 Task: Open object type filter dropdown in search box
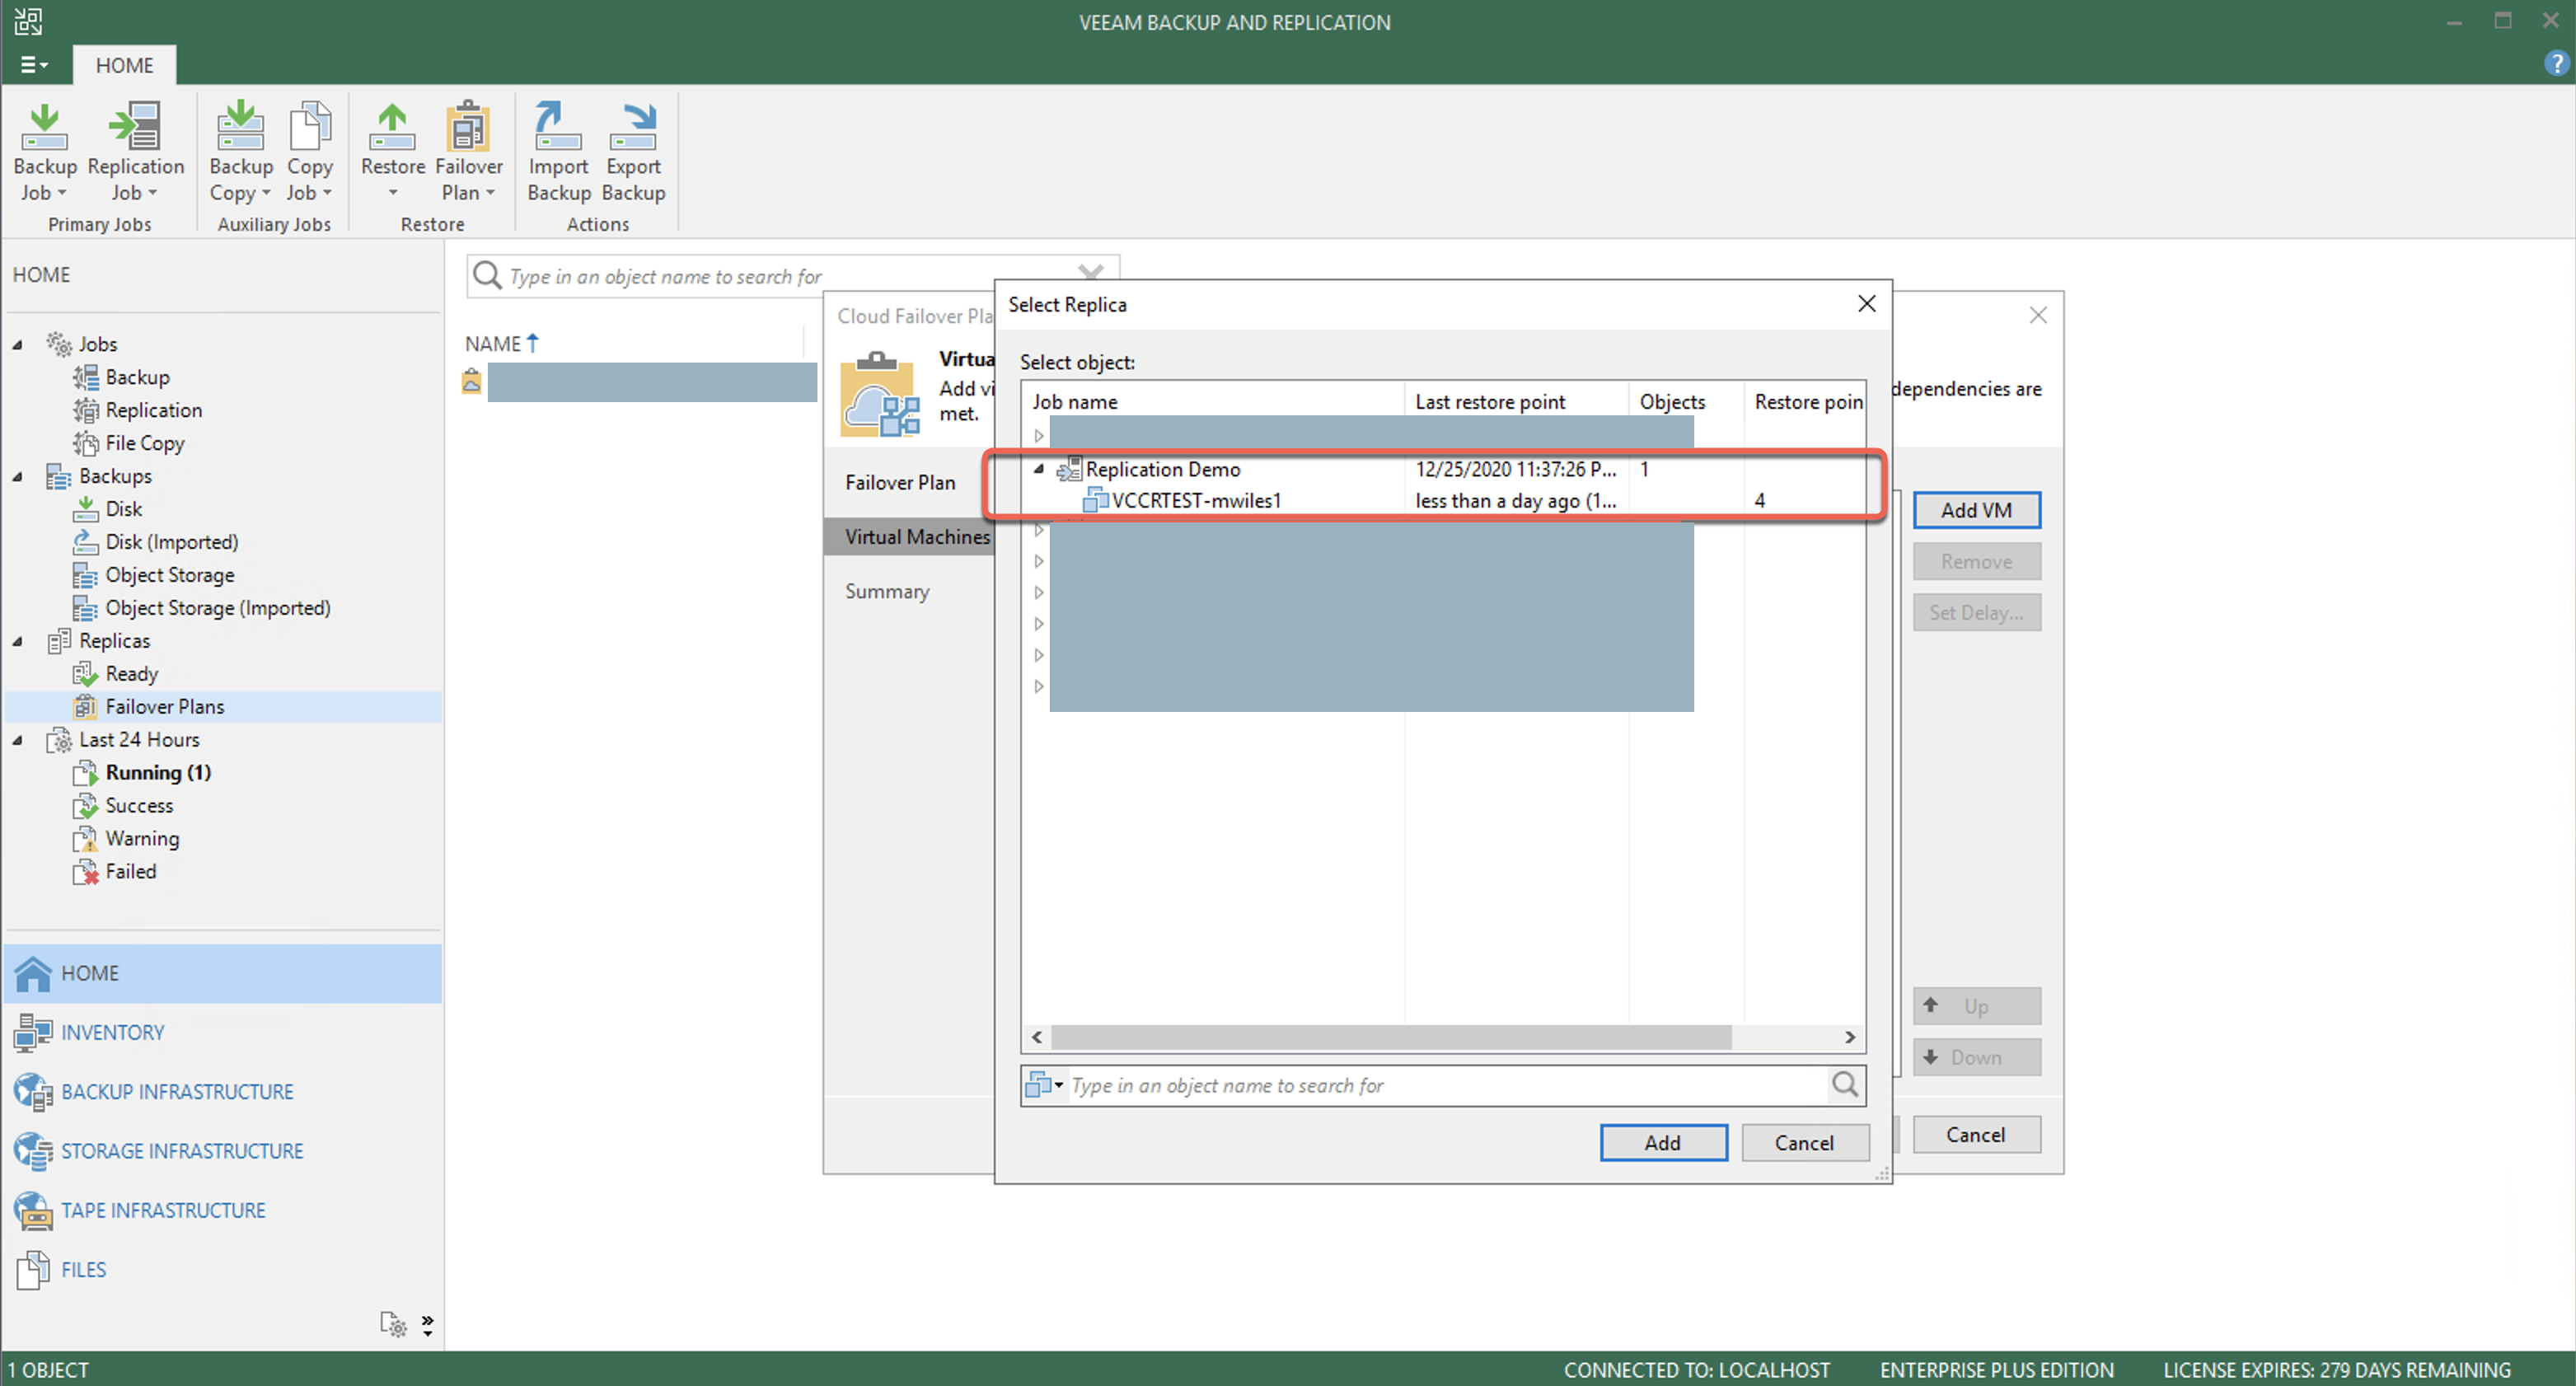(1045, 1084)
